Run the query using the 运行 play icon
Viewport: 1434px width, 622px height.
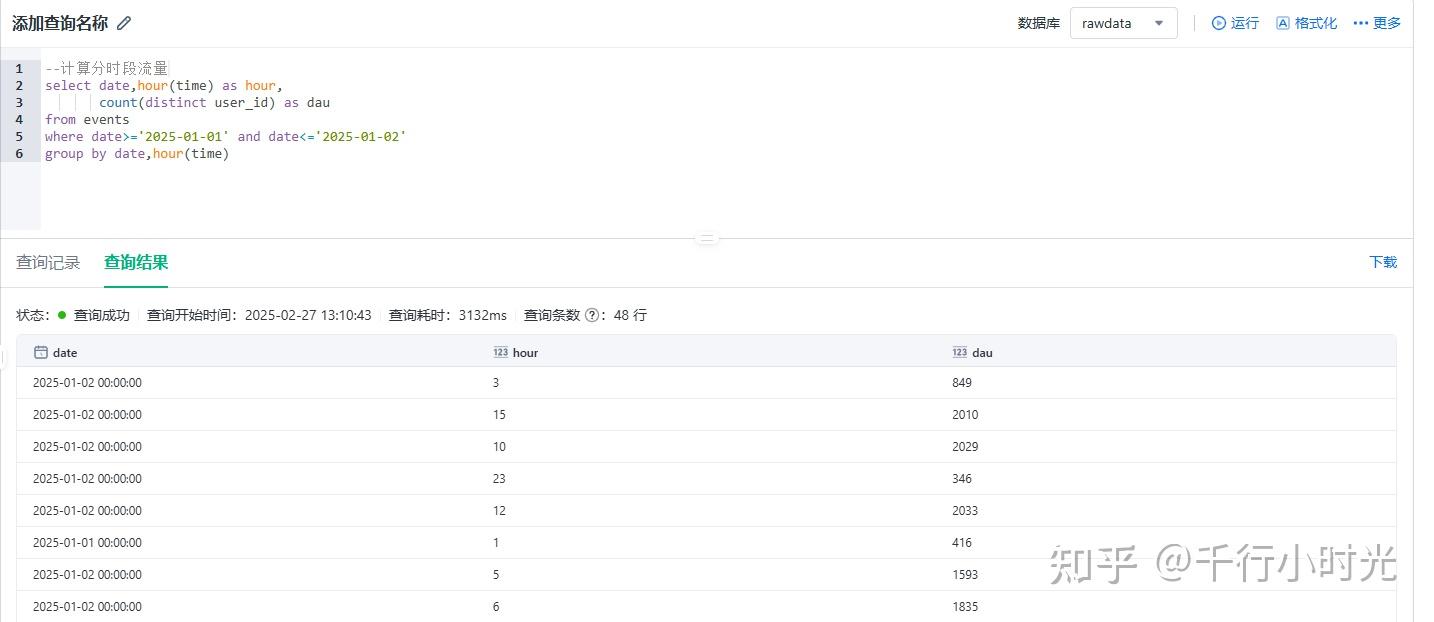point(1219,22)
